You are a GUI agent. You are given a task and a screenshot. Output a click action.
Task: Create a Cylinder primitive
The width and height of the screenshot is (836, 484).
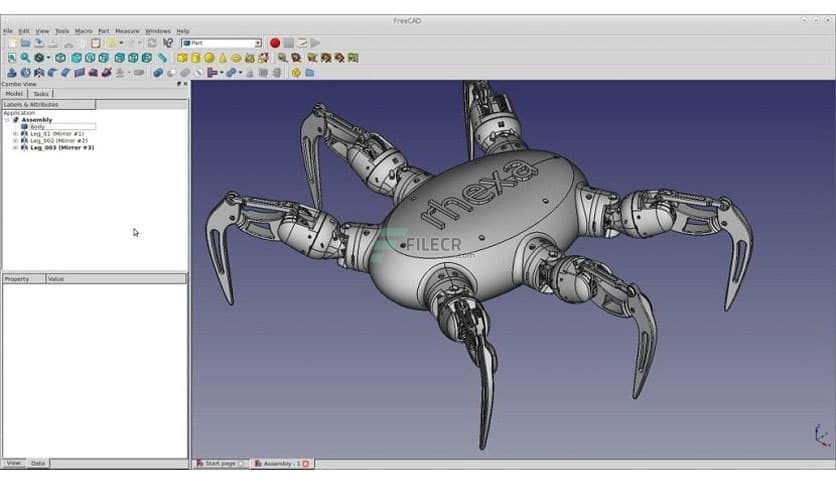pyautogui.click(x=196, y=58)
